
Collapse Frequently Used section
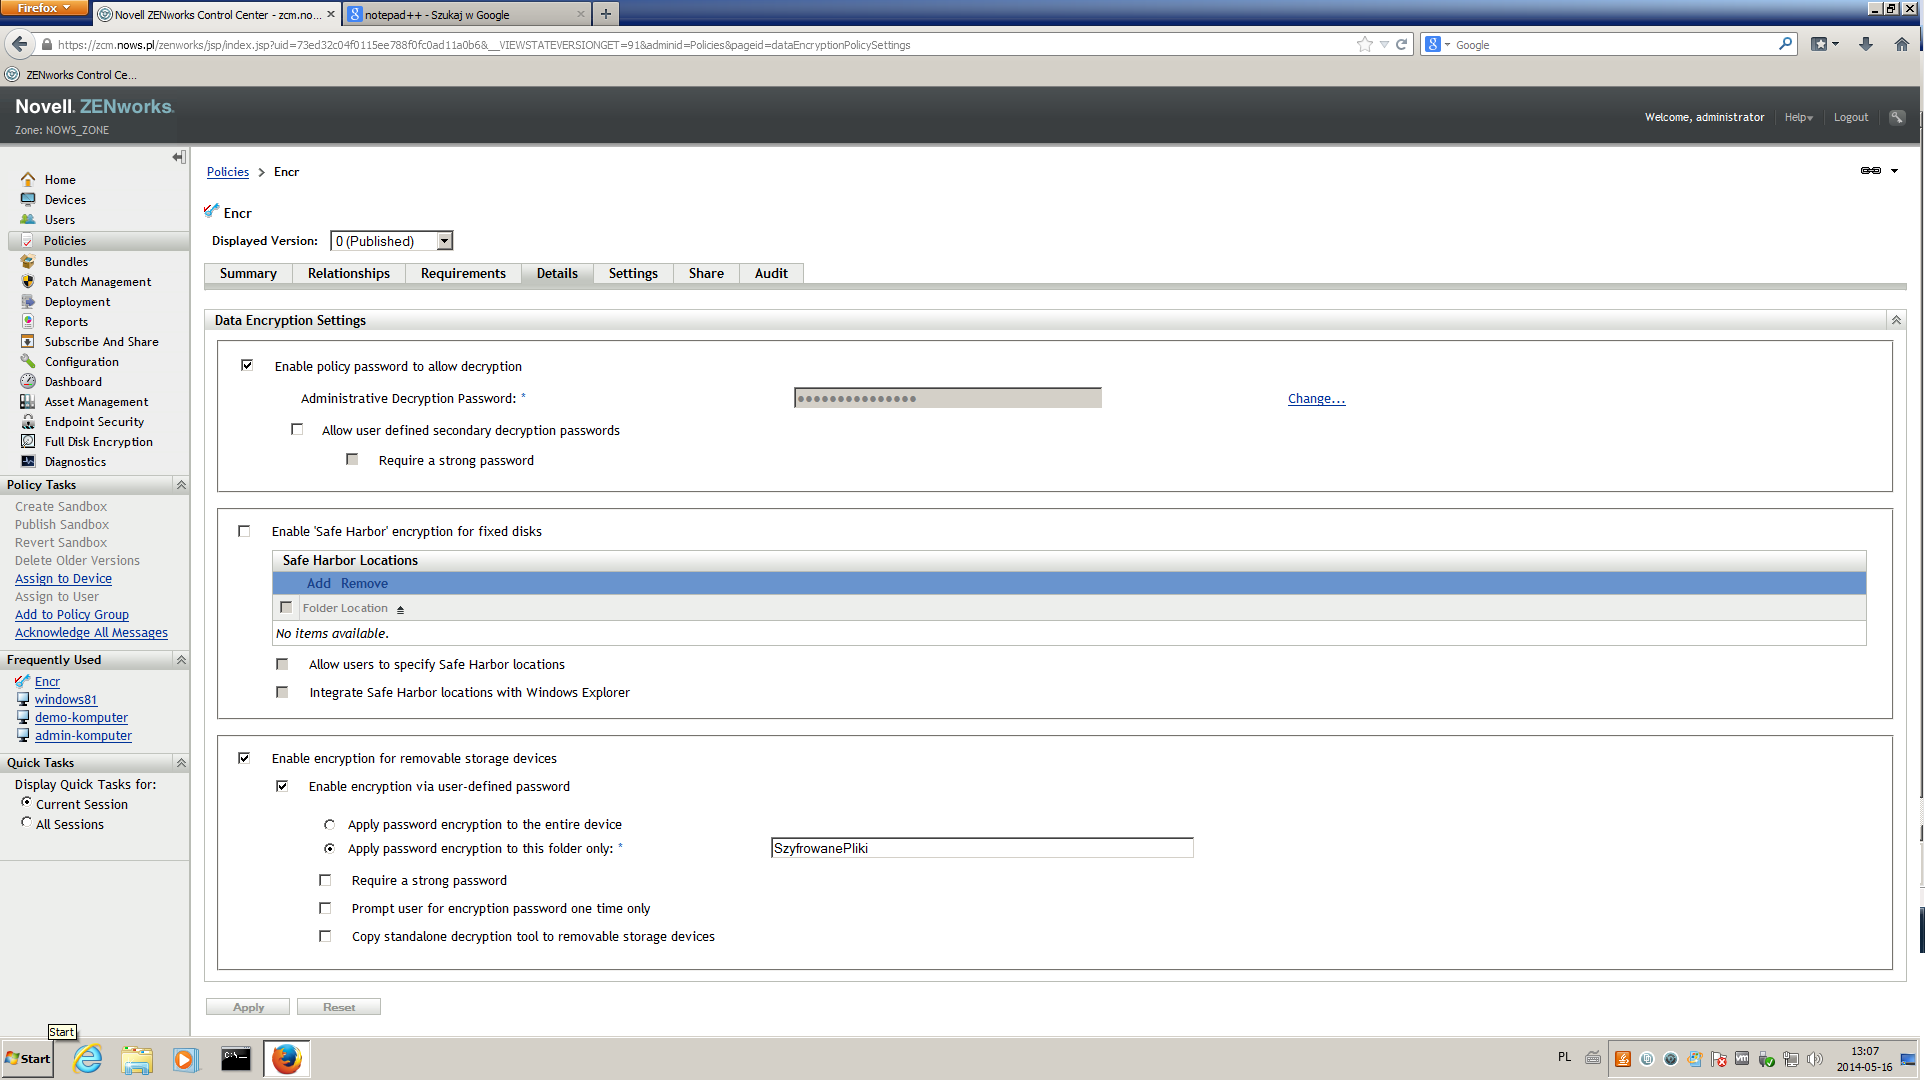coord(181,660)
